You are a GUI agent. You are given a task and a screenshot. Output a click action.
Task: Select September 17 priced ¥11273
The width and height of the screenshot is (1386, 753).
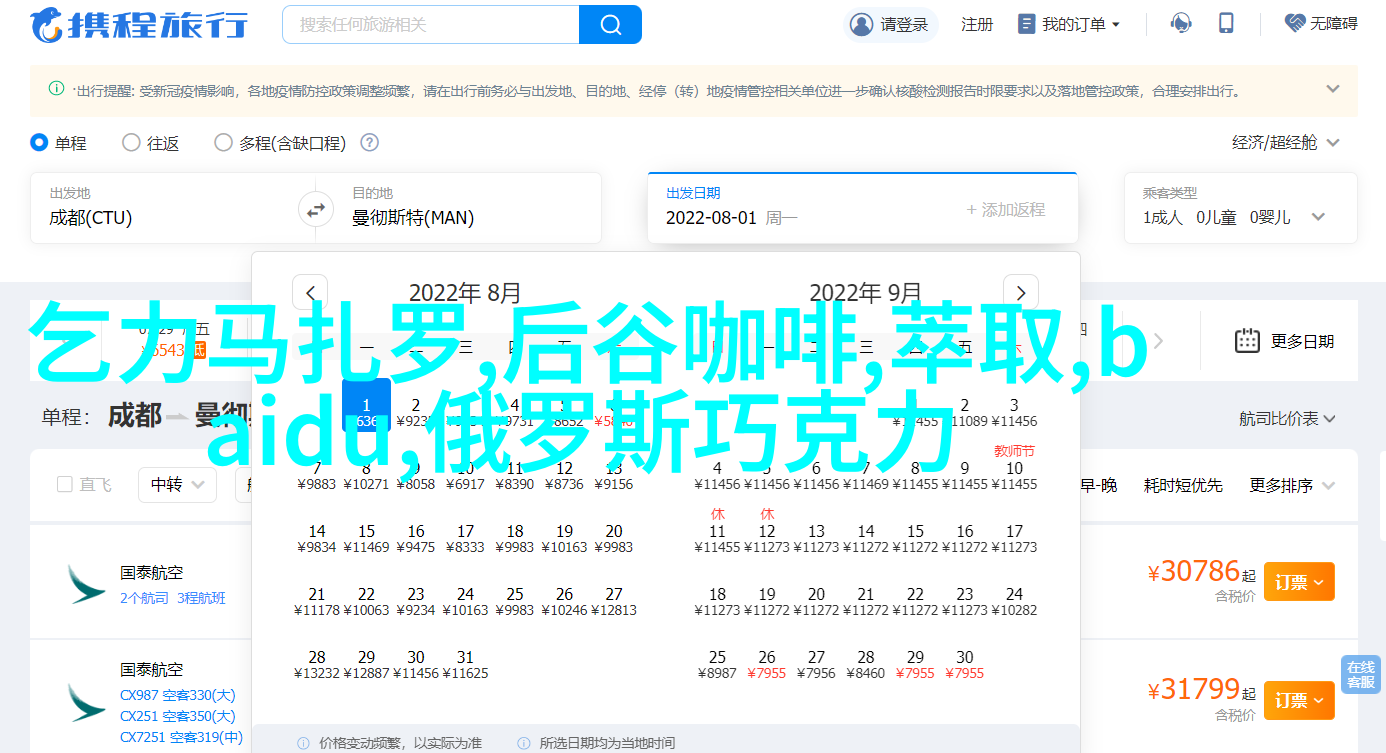click(1014, 538)
